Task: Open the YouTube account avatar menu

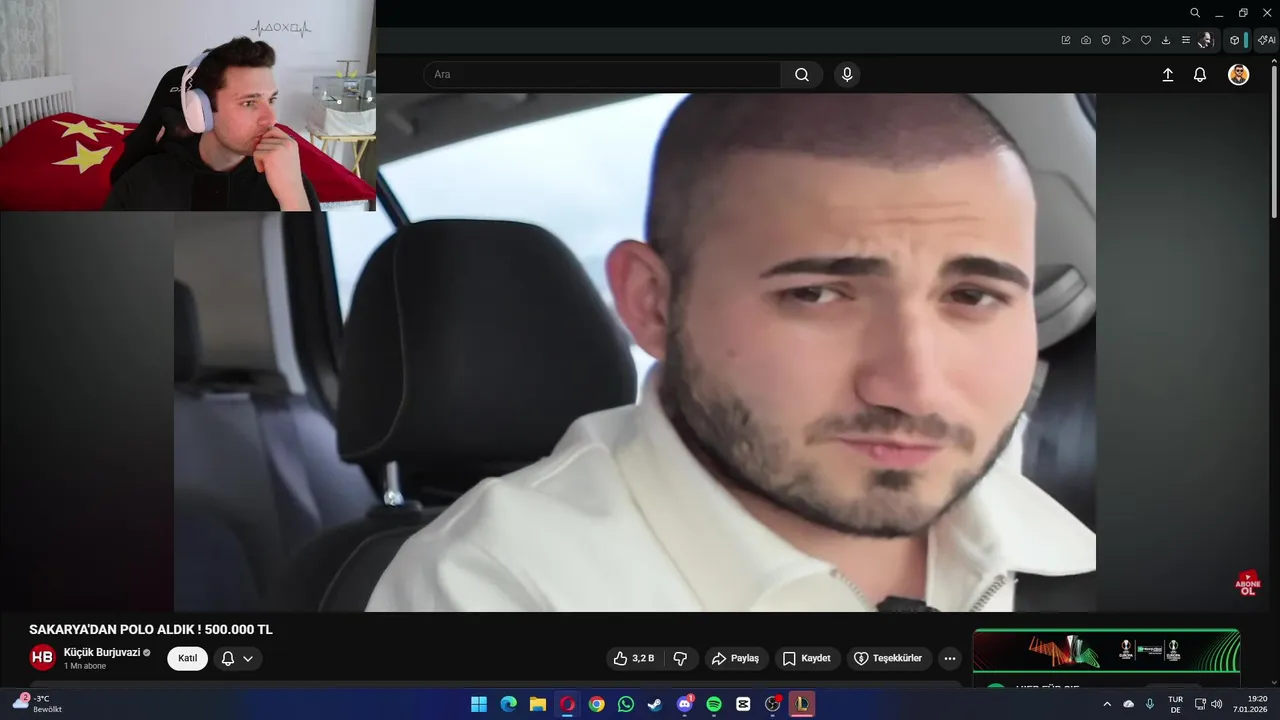Action: [1238, 75]
